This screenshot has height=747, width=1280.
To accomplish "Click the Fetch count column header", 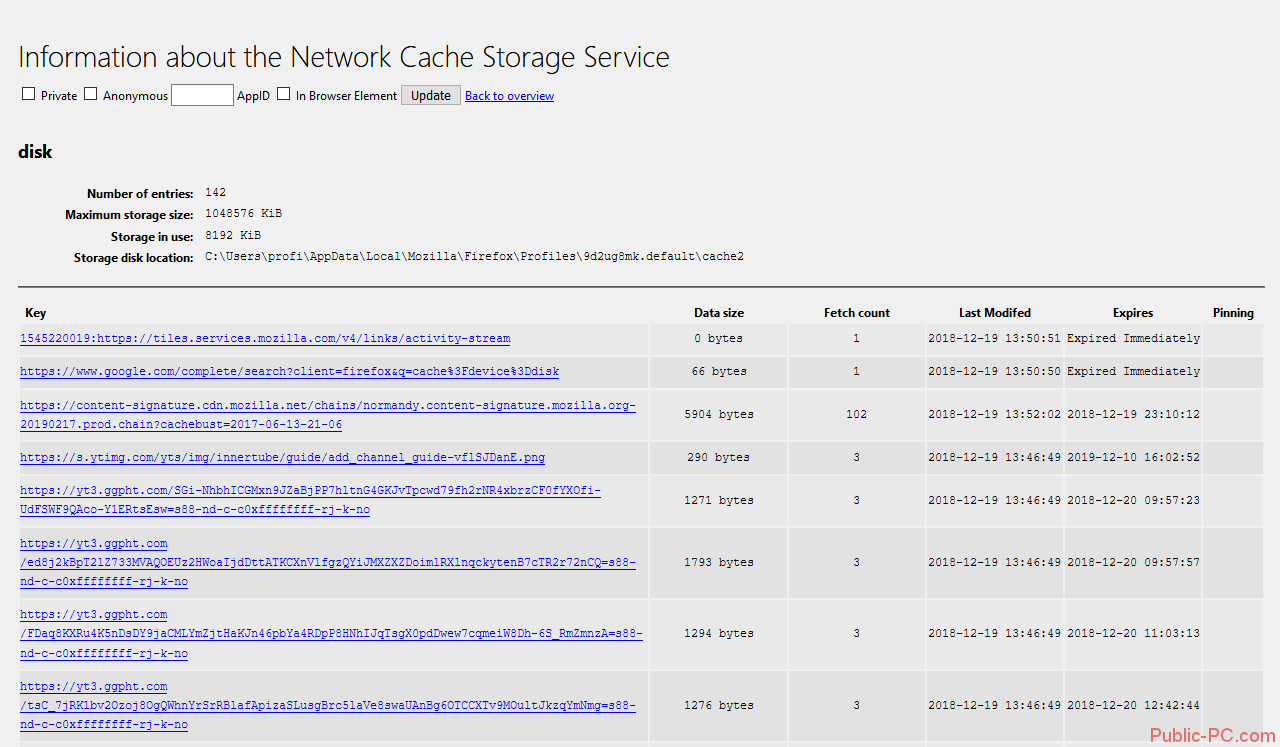I will pyautogui.click(x=856, y=313).
